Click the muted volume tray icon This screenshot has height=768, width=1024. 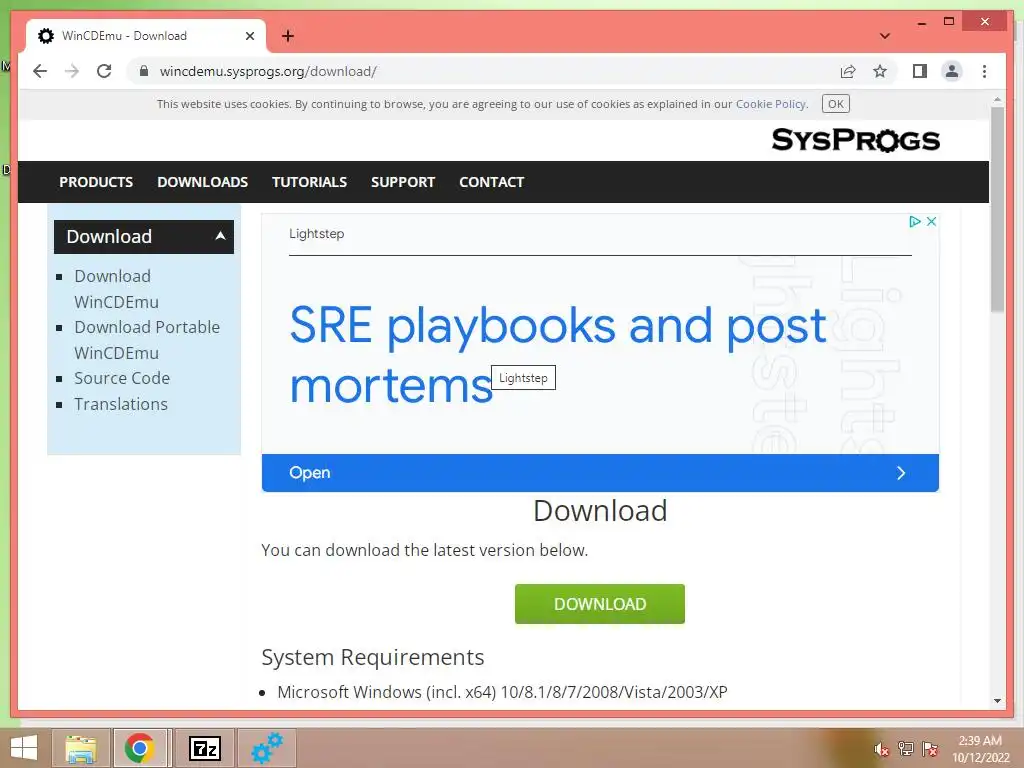click(x=881, y=749)
